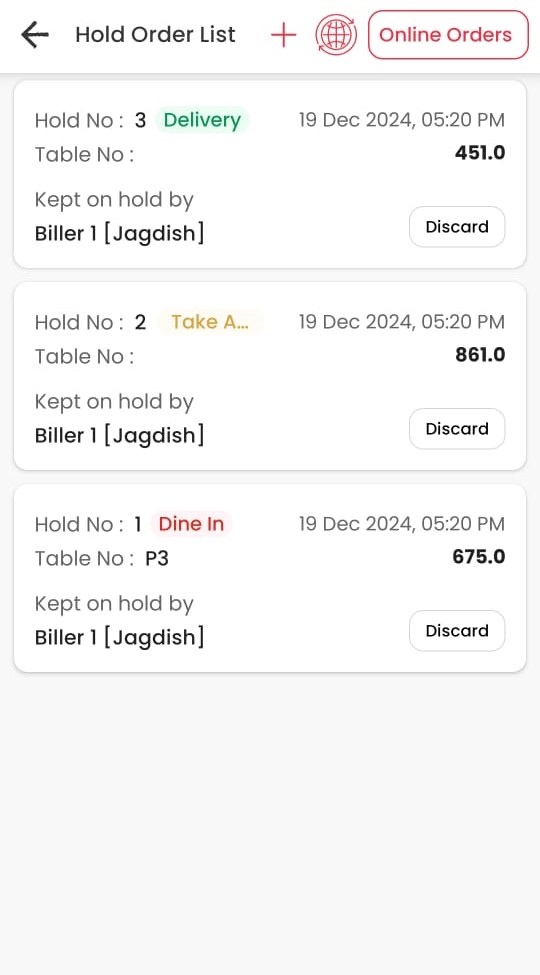Viewport: 540px width, 975px height.
Task: Open the hold order with amount 675.0
Action: tap(270, 578)
